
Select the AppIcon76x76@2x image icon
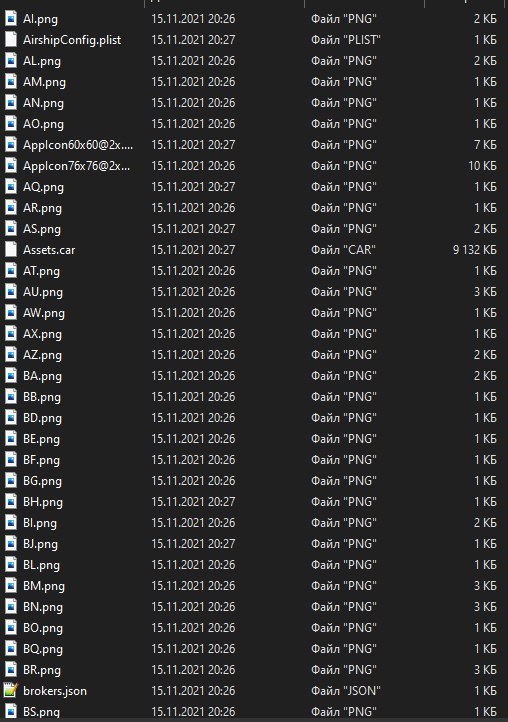(x=11, y=166)
